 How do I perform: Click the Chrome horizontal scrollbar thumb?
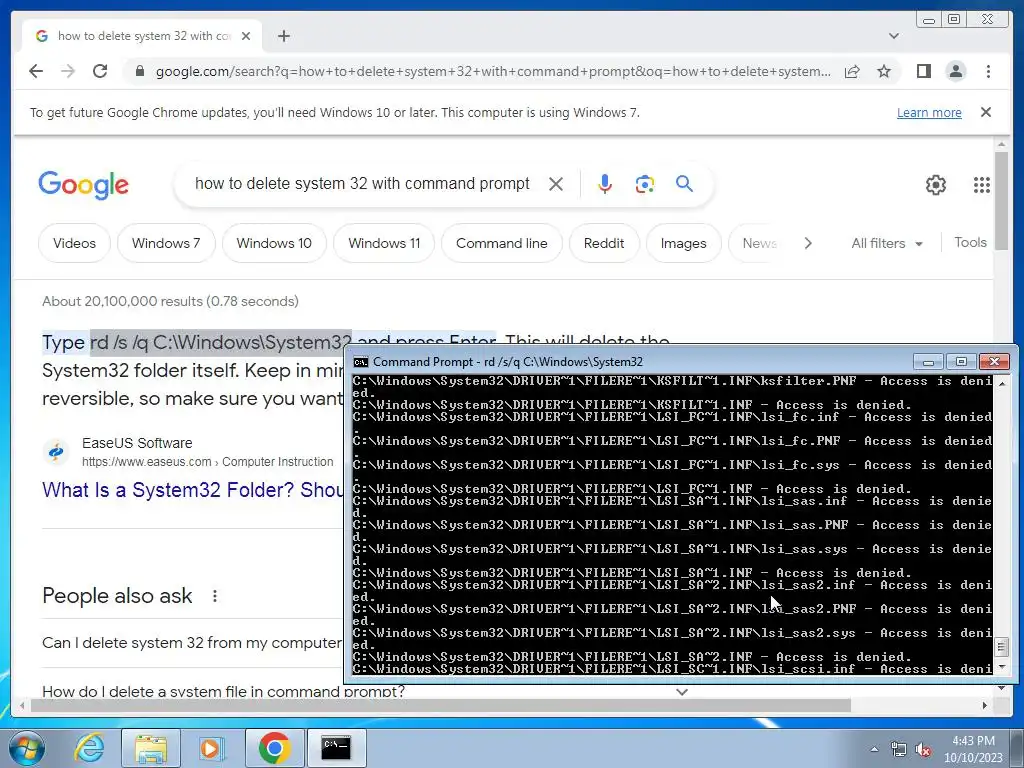[x=441, y=705]
